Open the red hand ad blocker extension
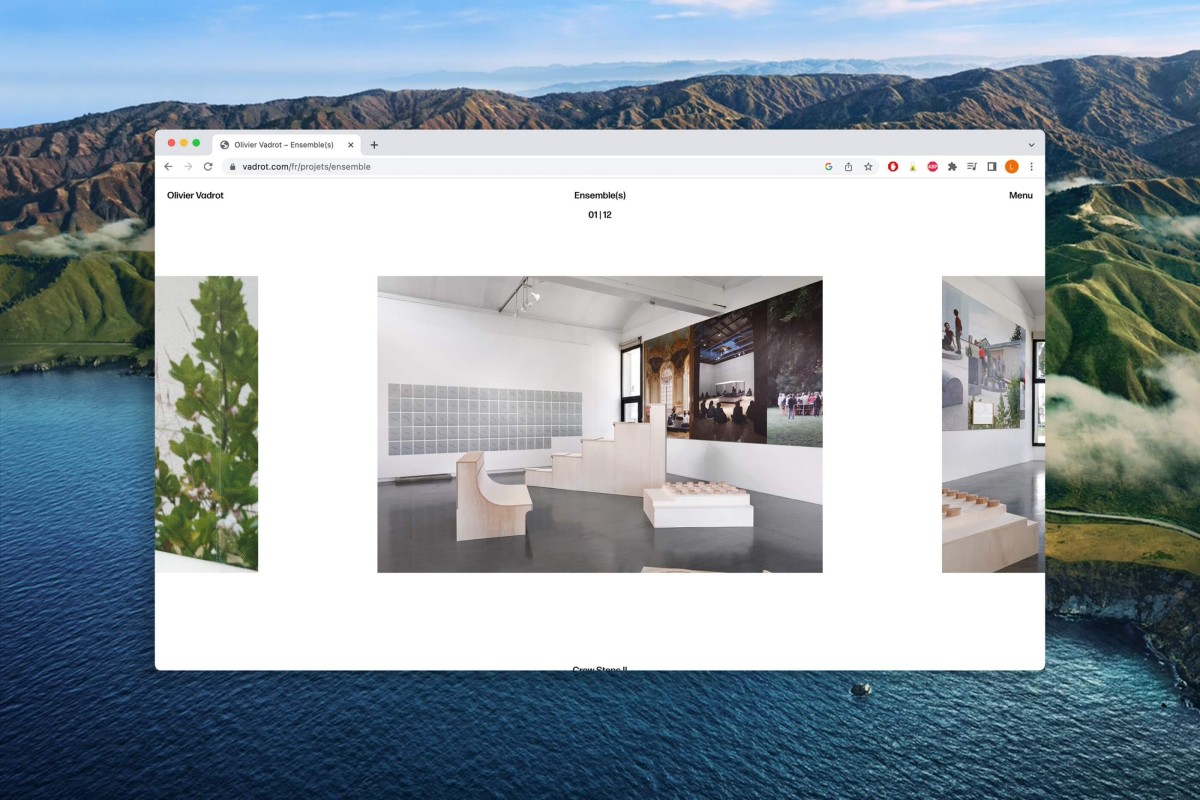 [893, 167]
